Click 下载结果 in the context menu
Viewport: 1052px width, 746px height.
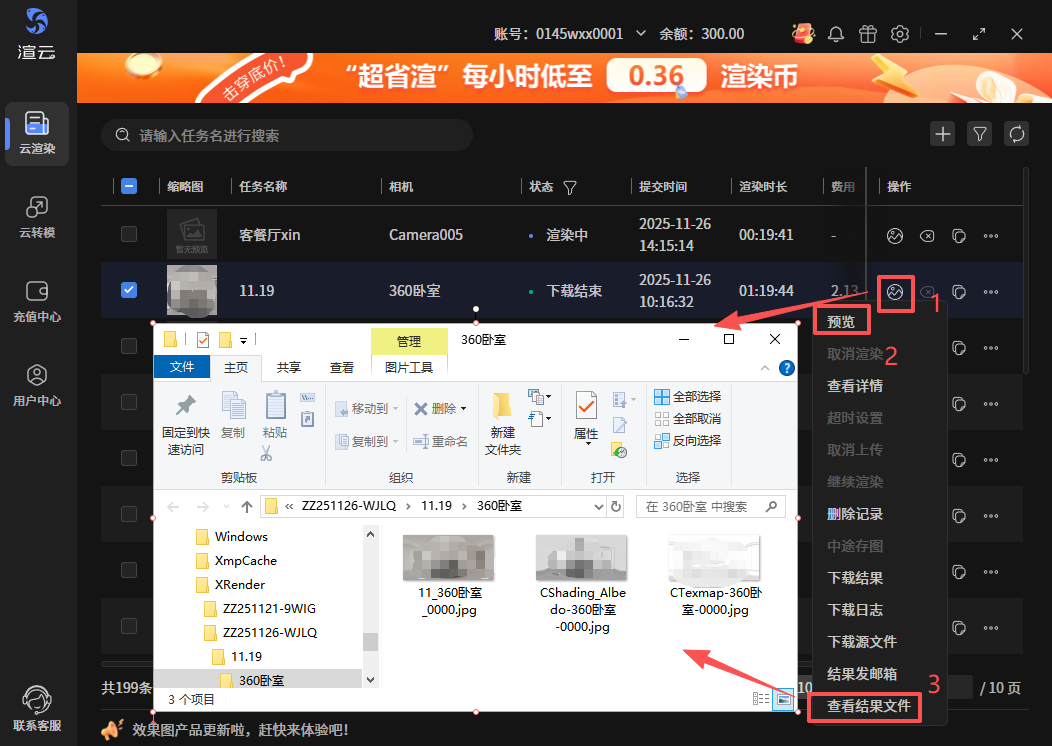tap(854, 578)
